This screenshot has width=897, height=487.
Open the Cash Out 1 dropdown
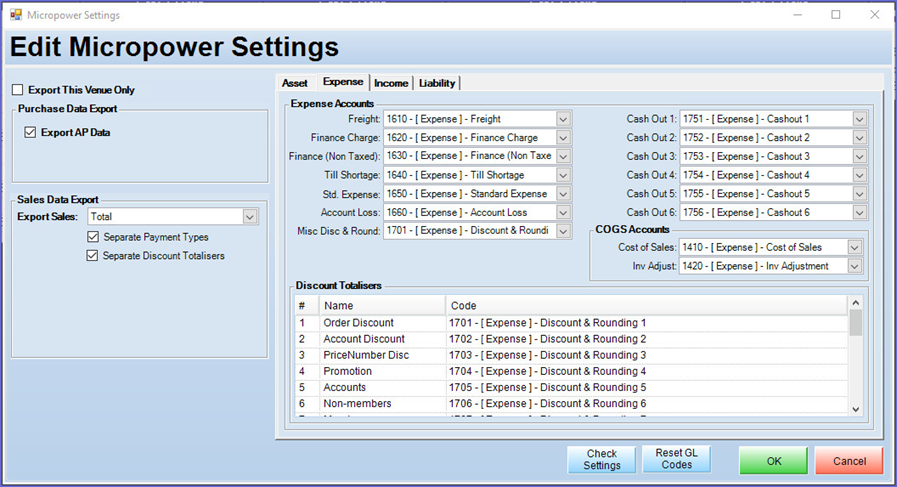pos(859,119)
